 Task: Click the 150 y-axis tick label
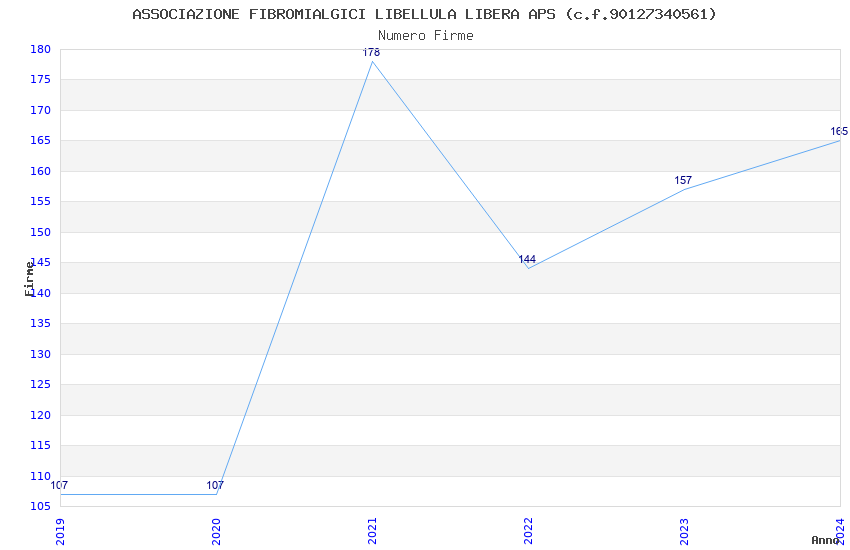pos(41,232)
